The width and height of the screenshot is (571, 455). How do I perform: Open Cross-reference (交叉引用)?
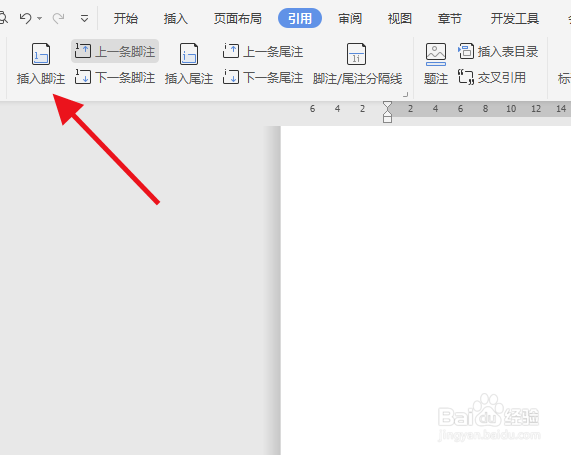click(x=492, y=78)
